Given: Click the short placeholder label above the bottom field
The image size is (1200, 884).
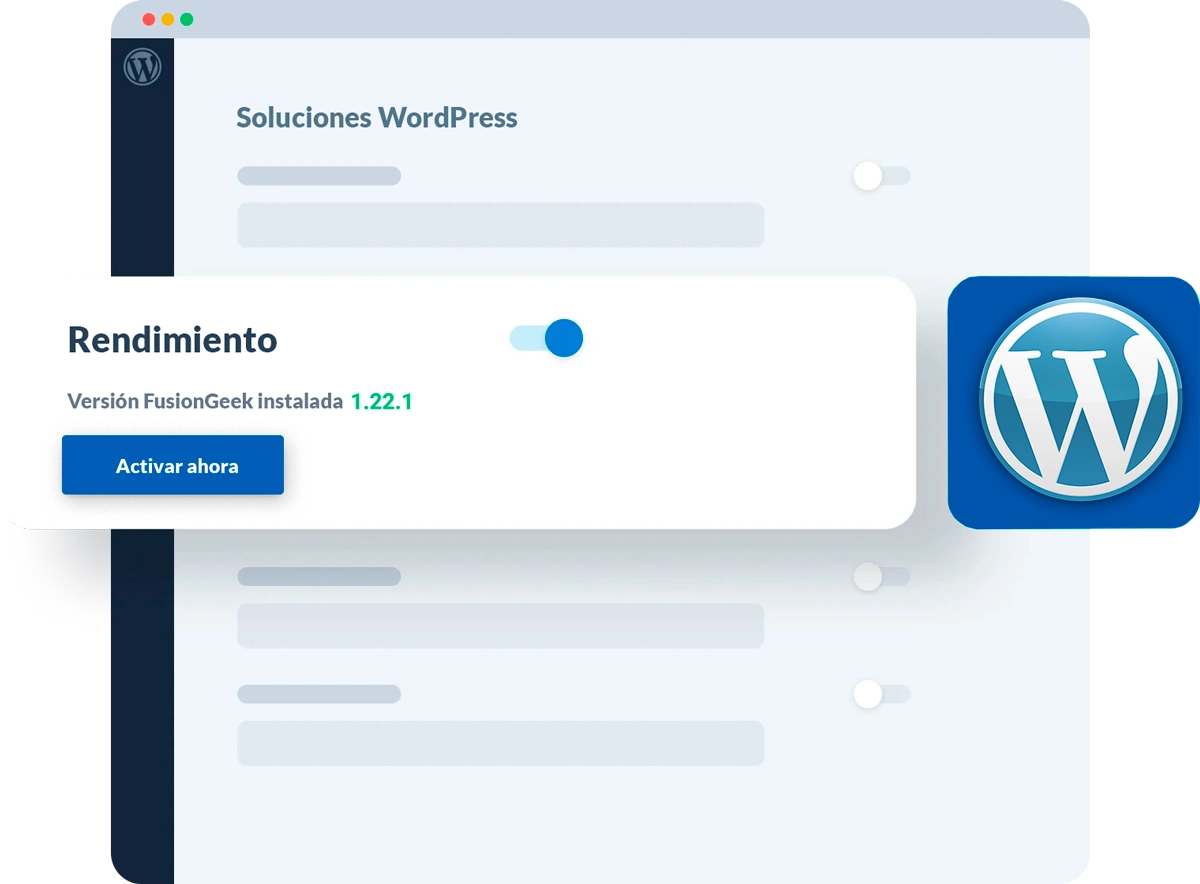Looking at the screenshot, I should click(x=318, y=694).
